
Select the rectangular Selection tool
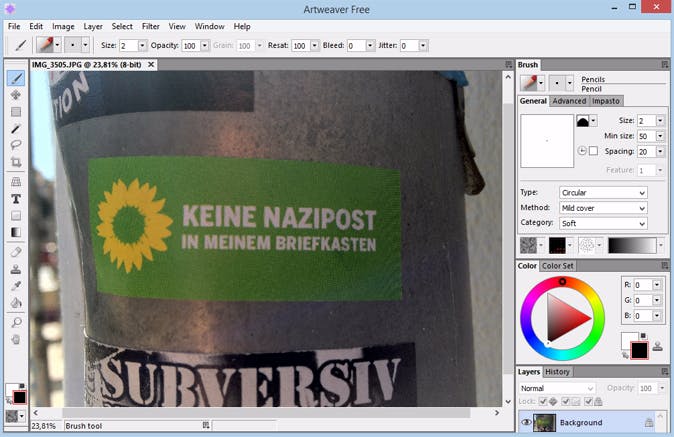(16, 112)
